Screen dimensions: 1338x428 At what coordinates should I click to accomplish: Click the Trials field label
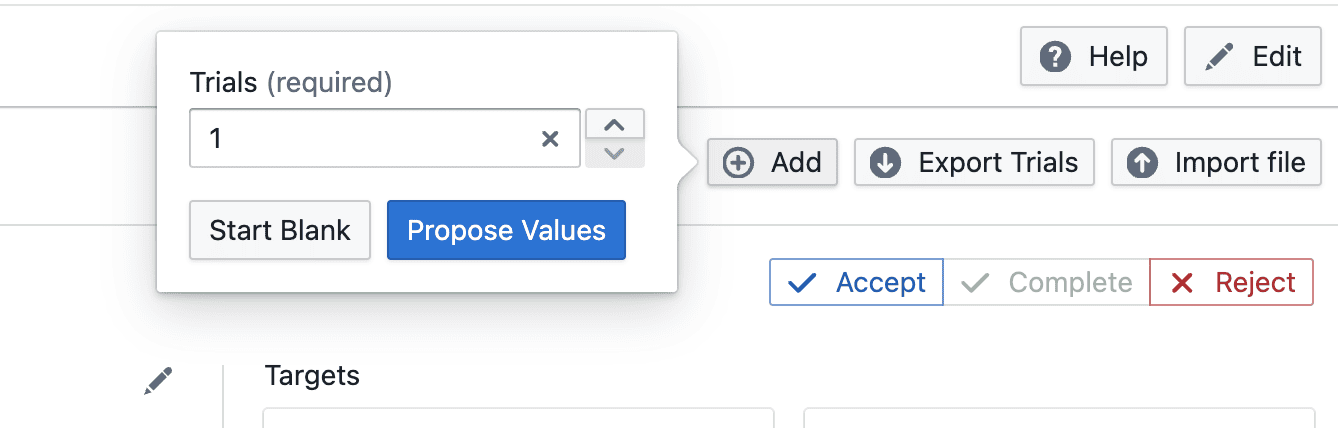coord(223,82)
